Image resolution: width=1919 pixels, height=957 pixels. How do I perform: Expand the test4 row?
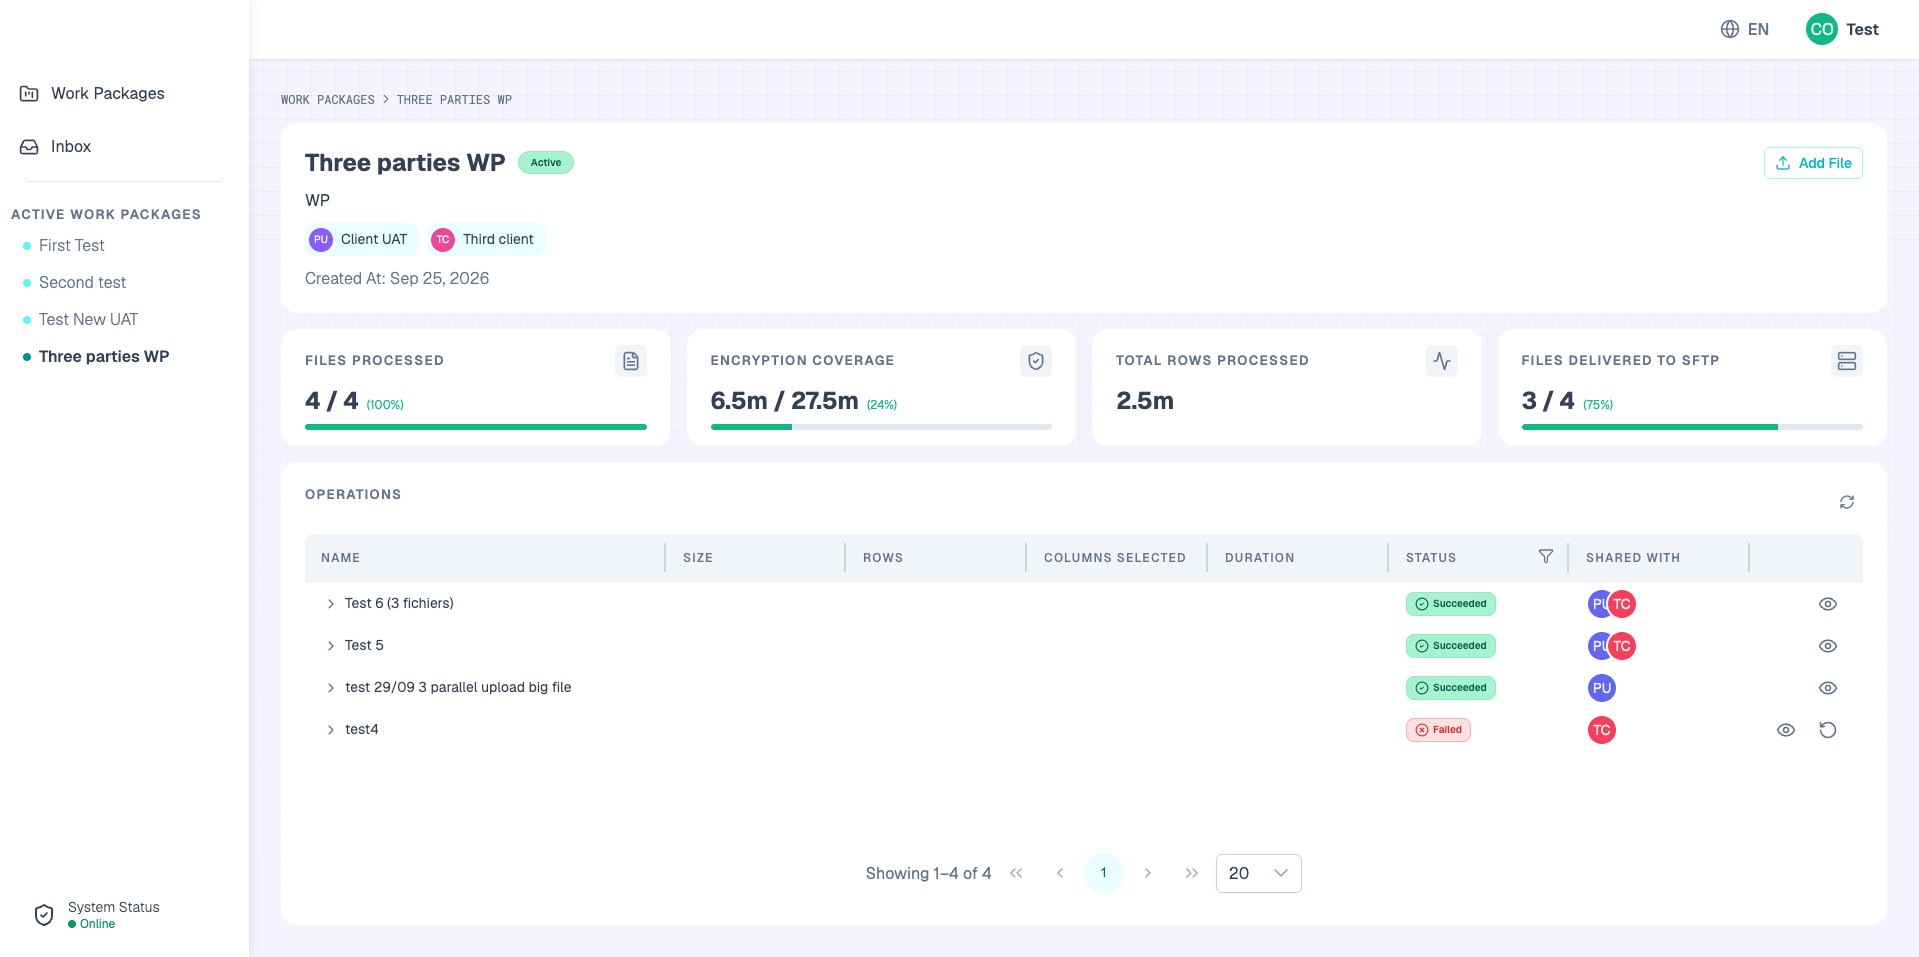click(x=331, y=730)
